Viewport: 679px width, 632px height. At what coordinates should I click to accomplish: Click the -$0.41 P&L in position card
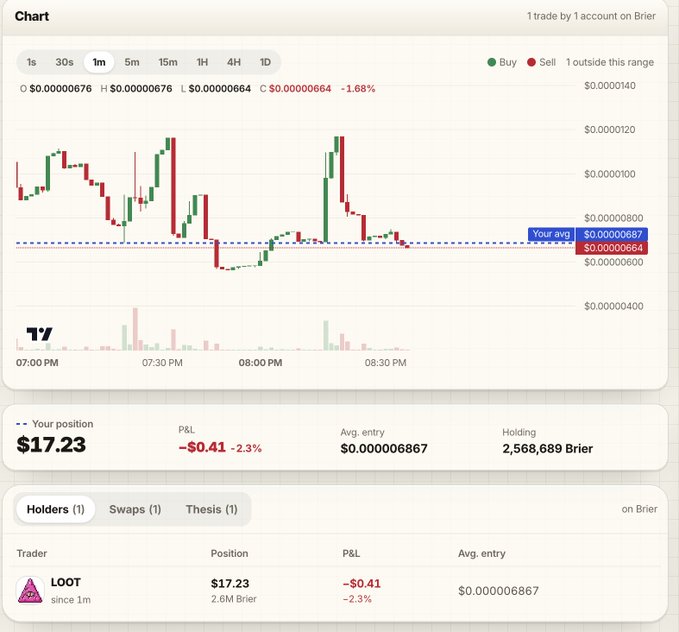(202, 447)
